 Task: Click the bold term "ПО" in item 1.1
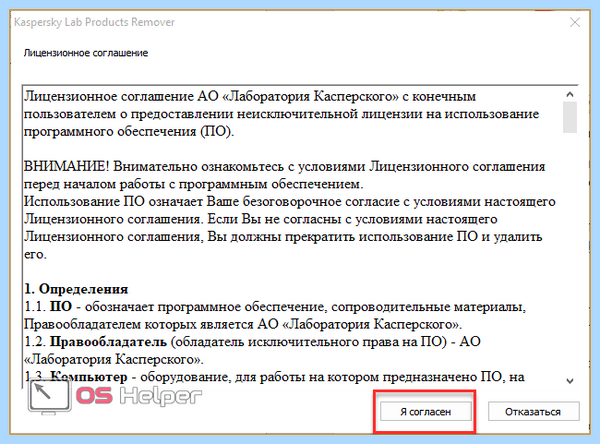[x=61, y=307]
